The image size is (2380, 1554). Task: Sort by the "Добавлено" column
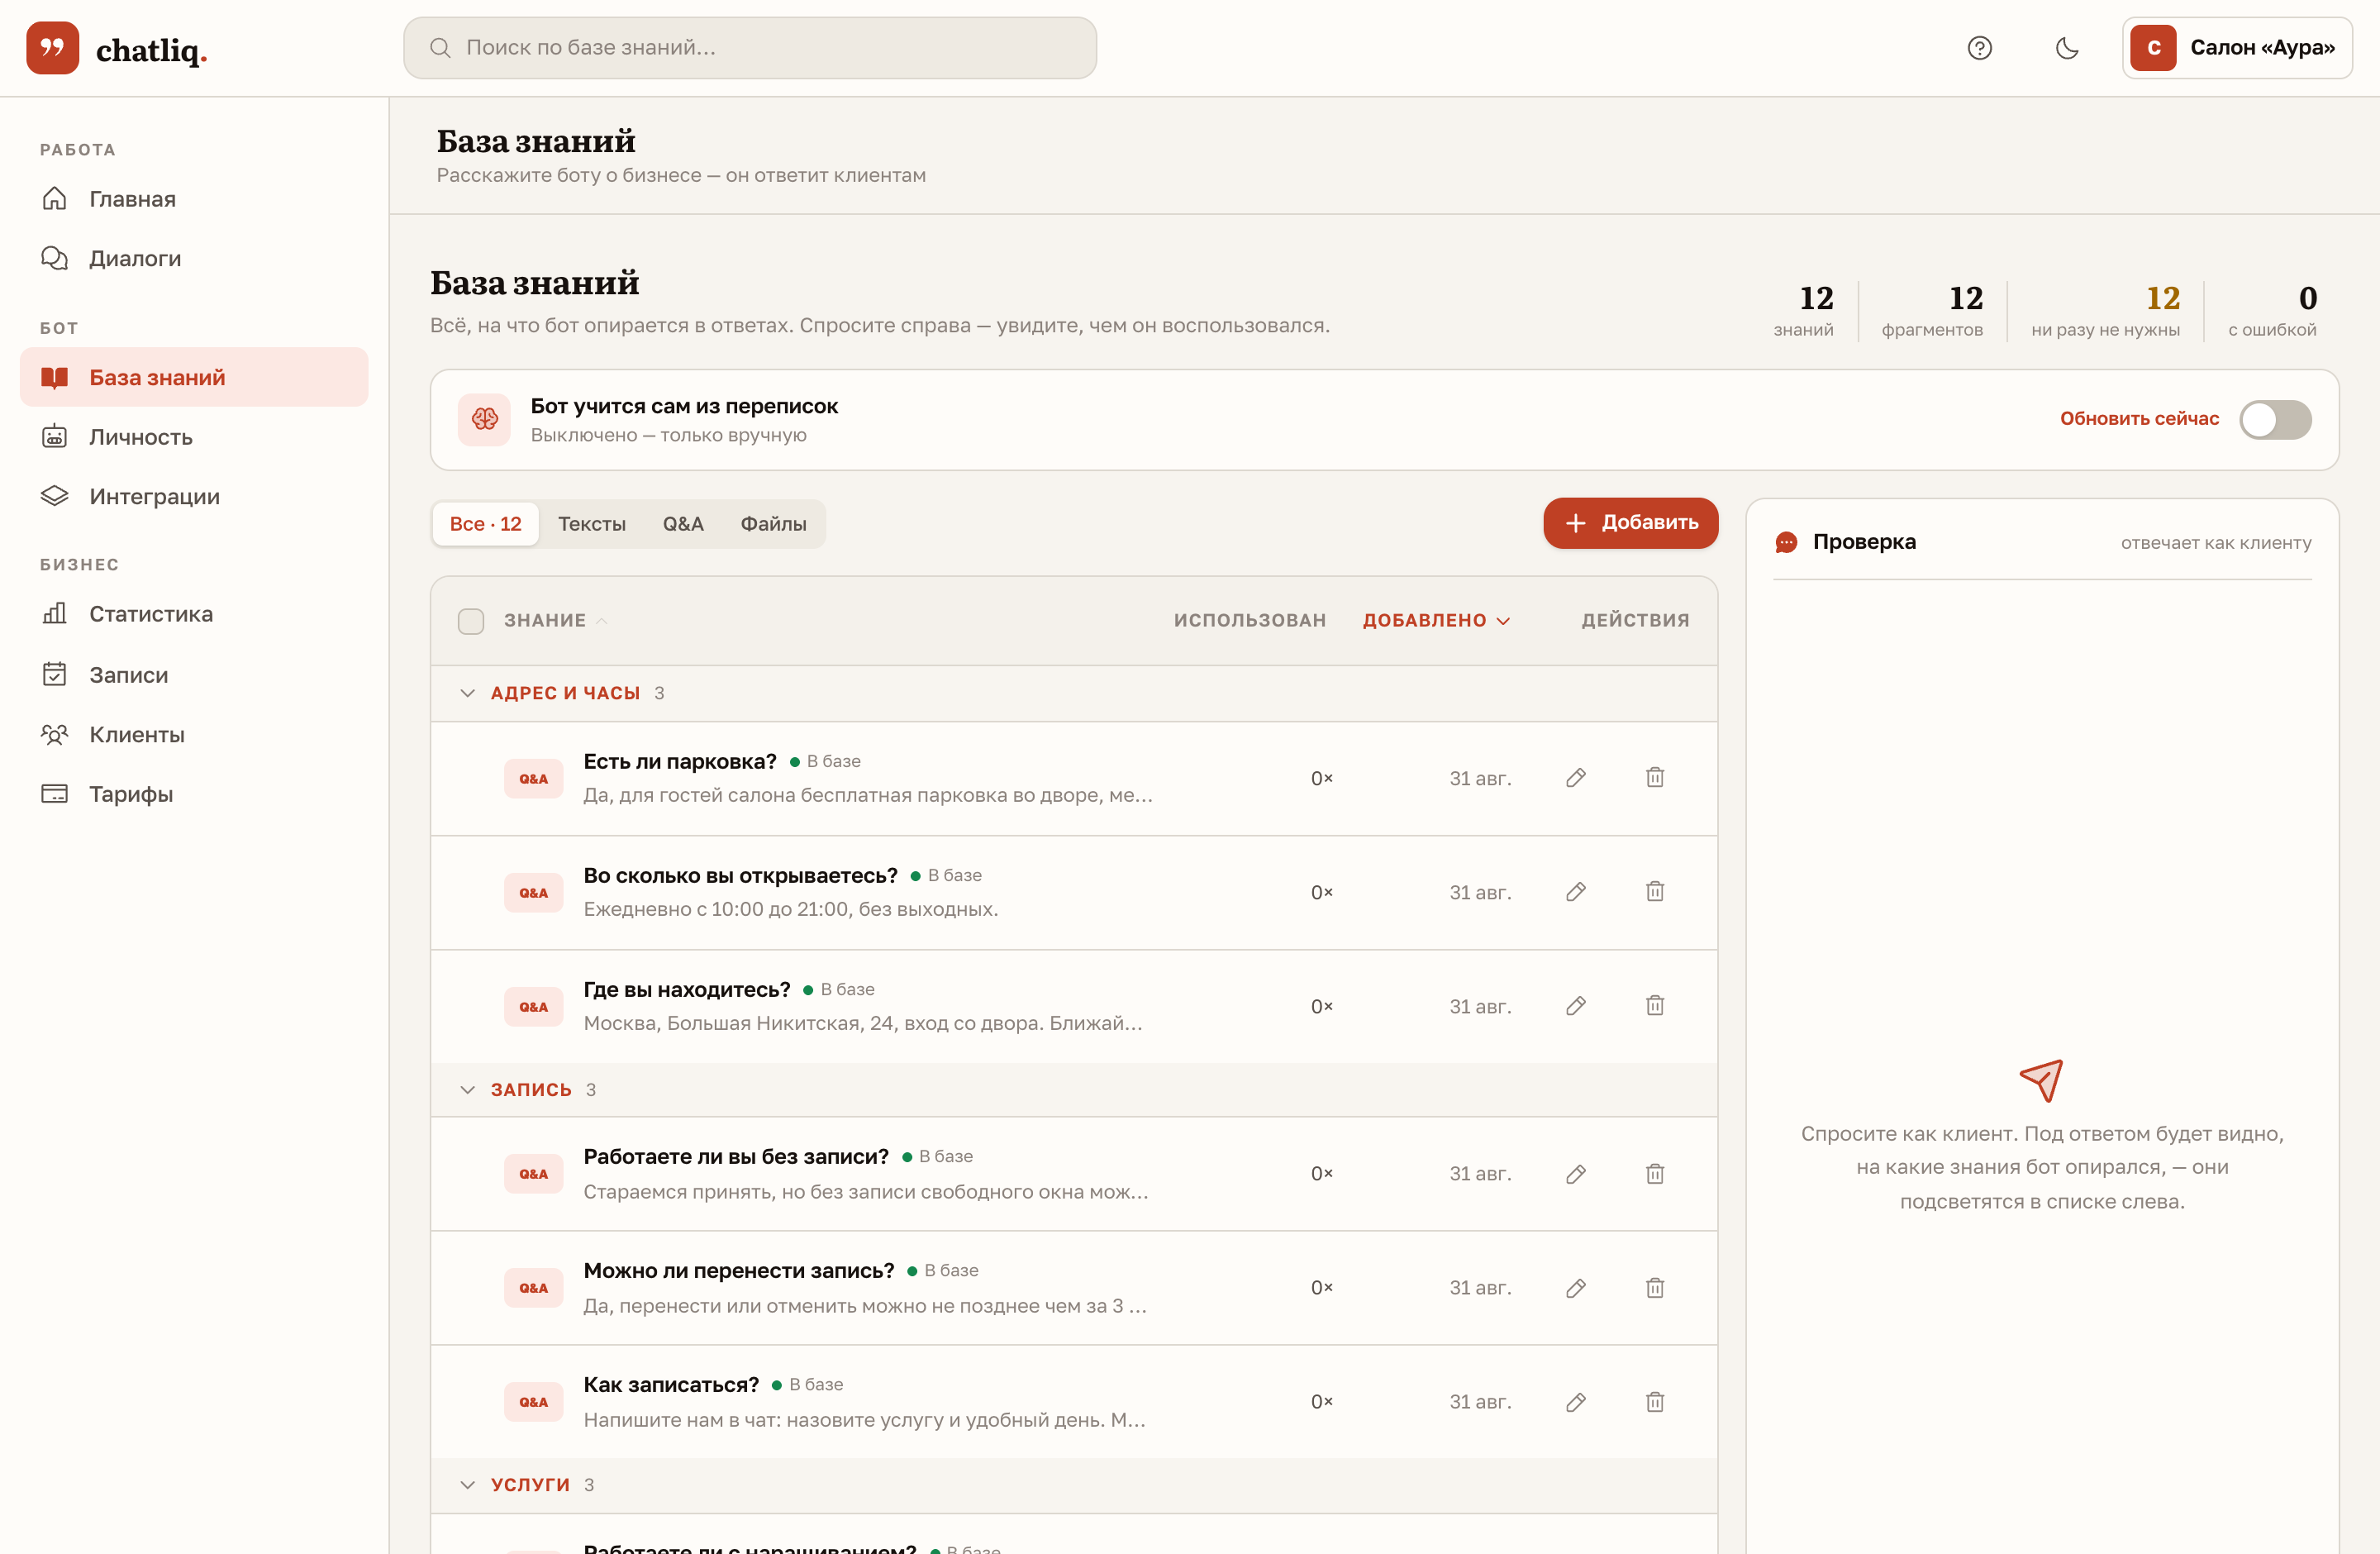(x=1436, y=621)
